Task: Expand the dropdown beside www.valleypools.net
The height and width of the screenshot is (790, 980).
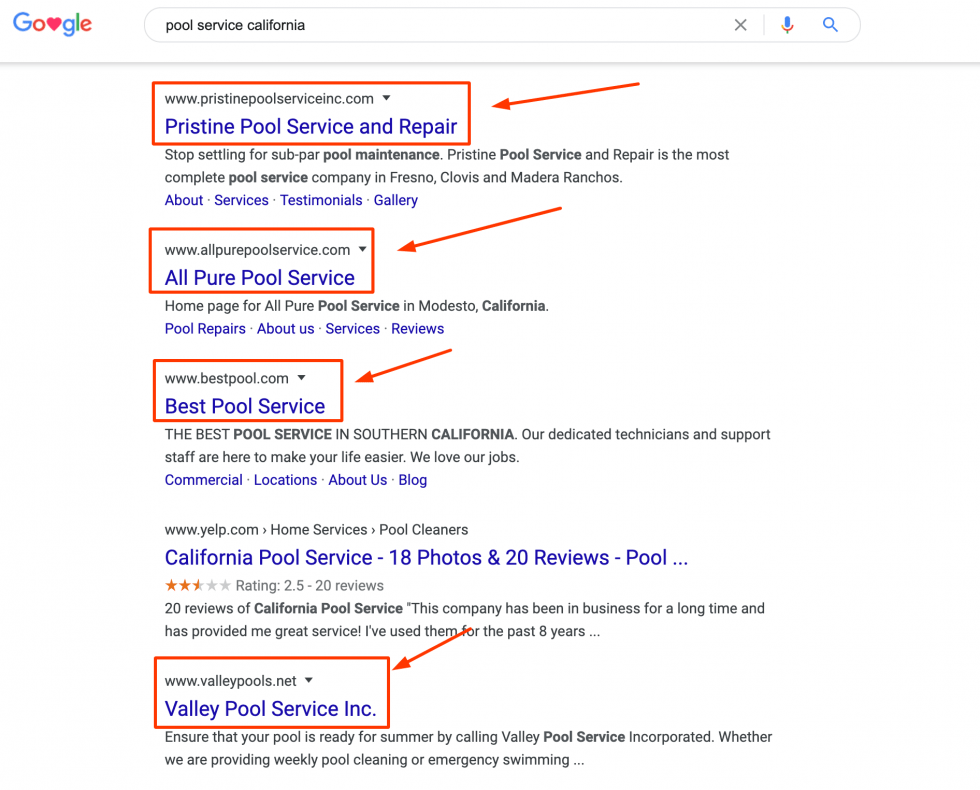Action: pyautogui.click(x=308, y=680)
